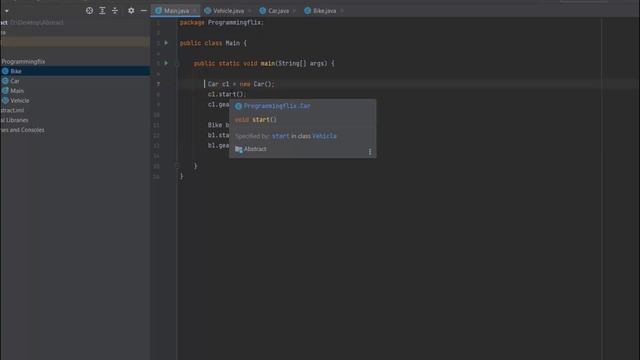This screenshot has height=360, width=640.
Task: Run main method from gutter arrow
Action: point(166,63)
